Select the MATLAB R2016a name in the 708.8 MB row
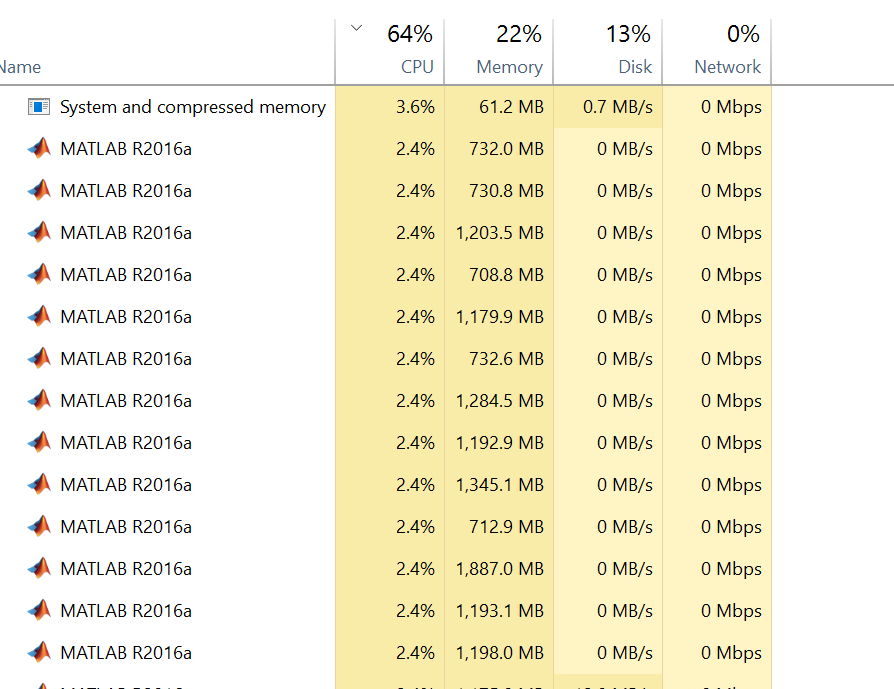Image resolution: width=894 pixels, height=689 pixels. pyautogui.click(x=126, y=275)
